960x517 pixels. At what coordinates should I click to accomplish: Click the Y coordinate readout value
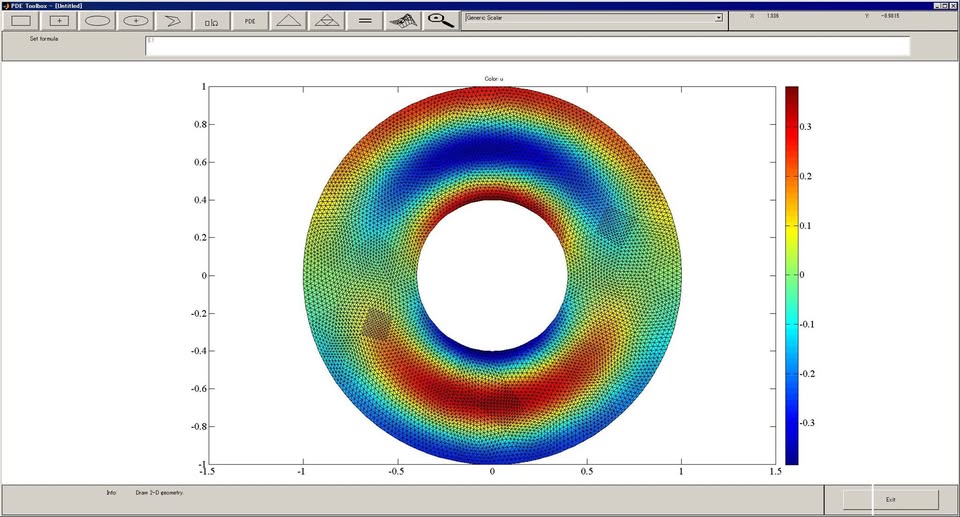pos(890,16)
